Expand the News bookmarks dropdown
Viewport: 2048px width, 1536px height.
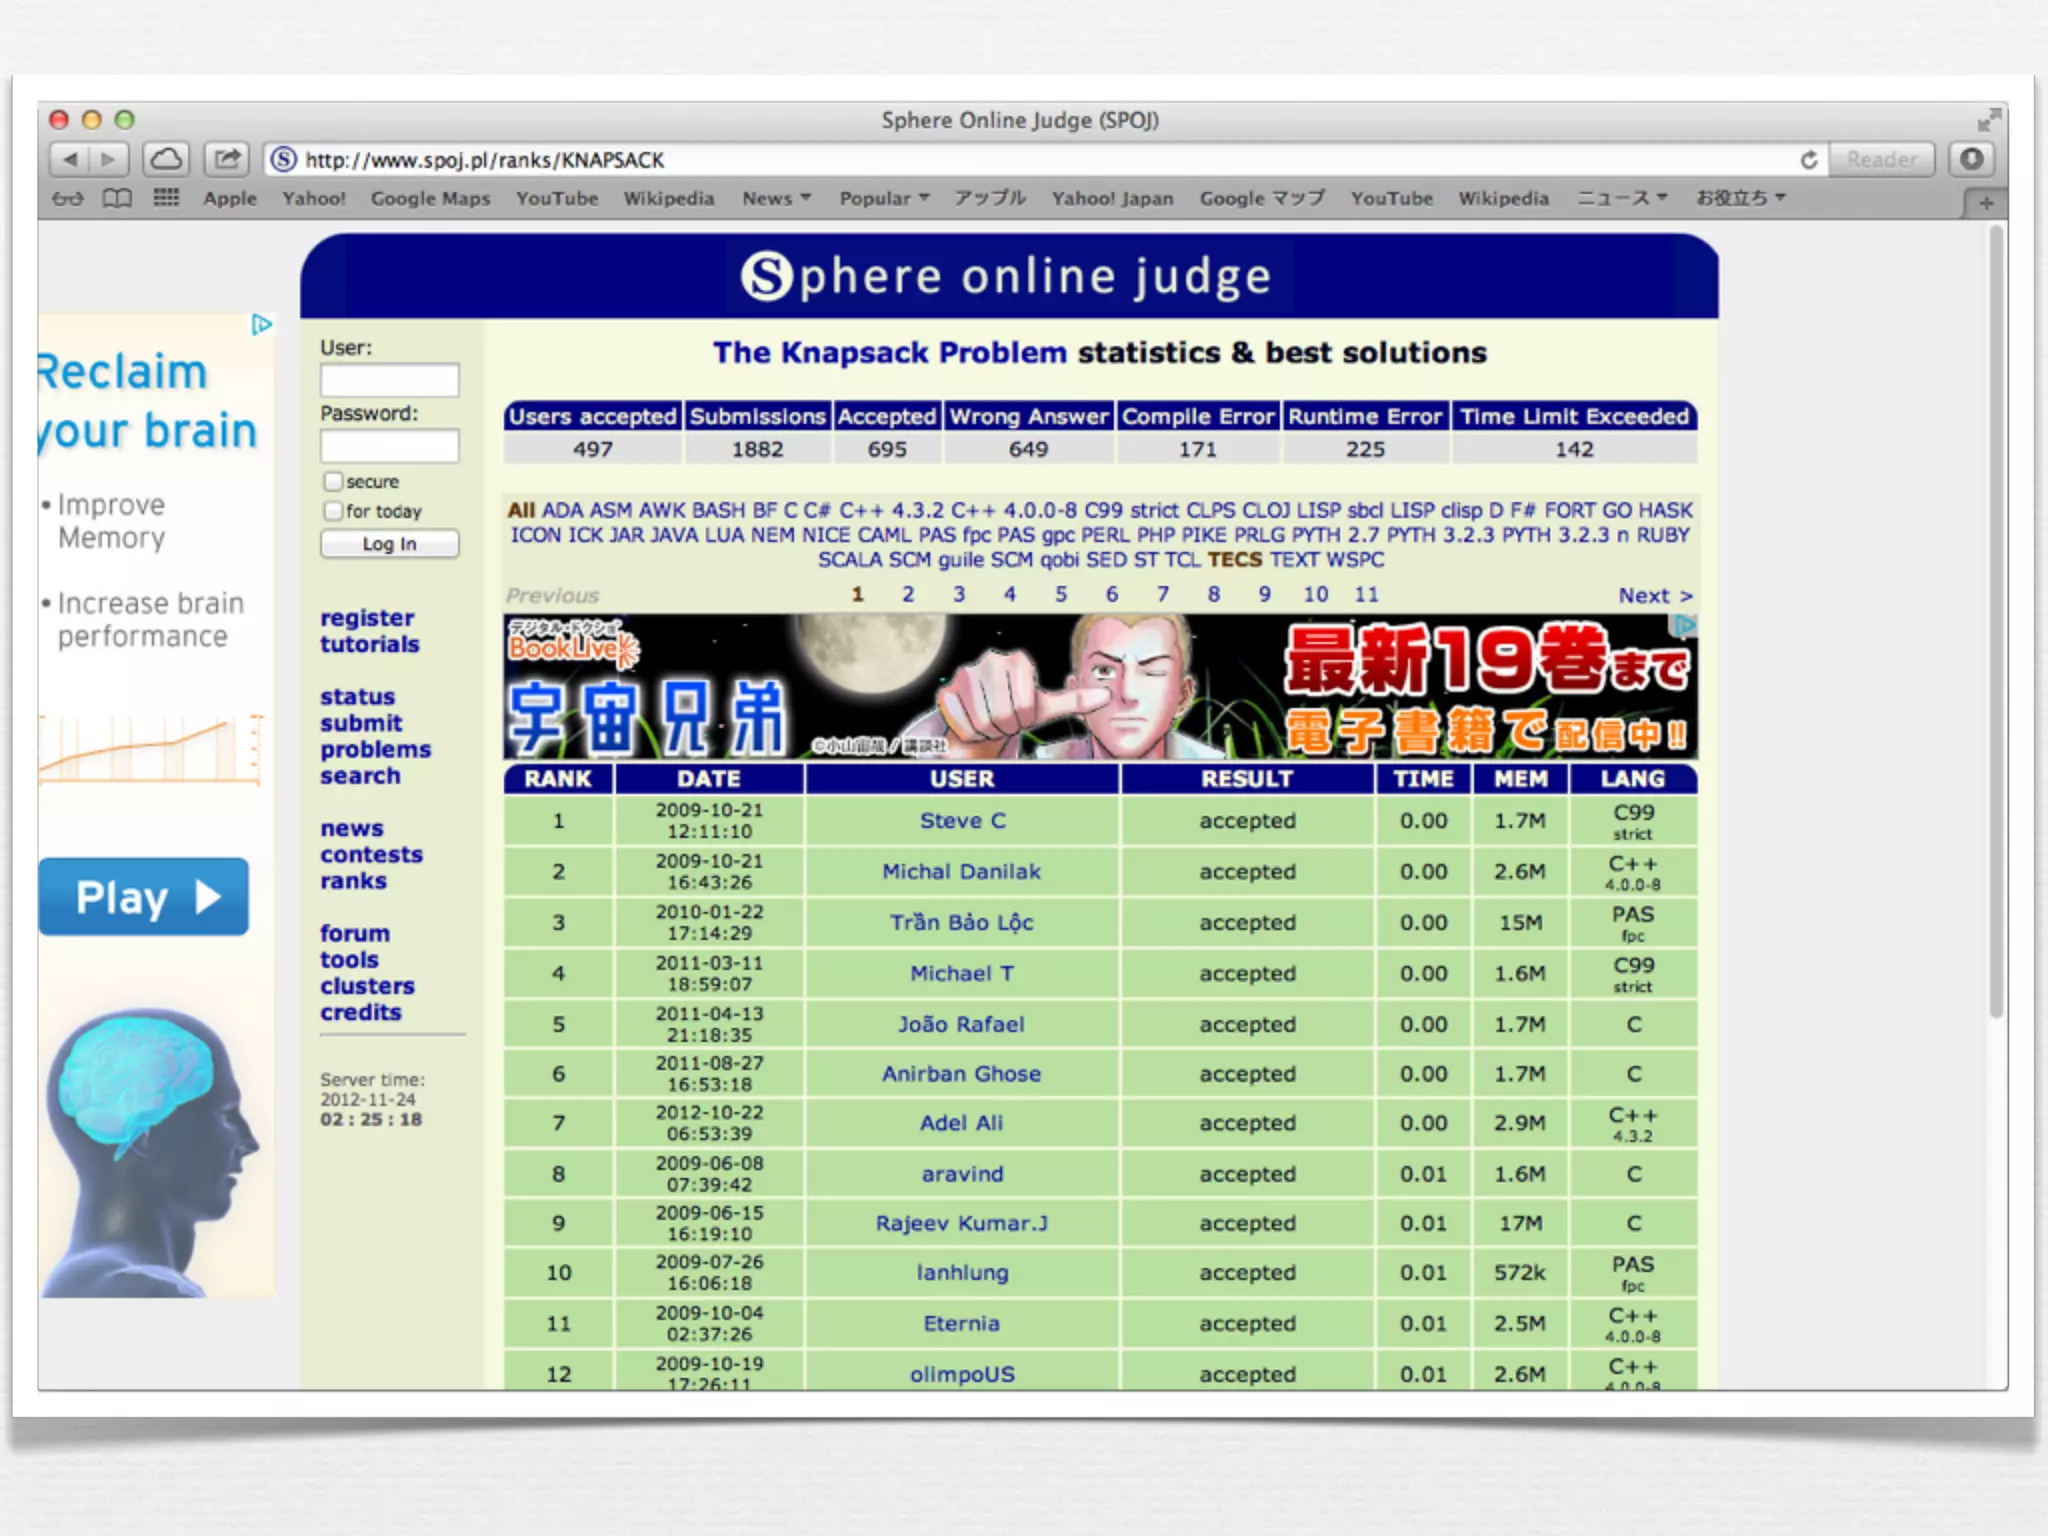[776, 198]
